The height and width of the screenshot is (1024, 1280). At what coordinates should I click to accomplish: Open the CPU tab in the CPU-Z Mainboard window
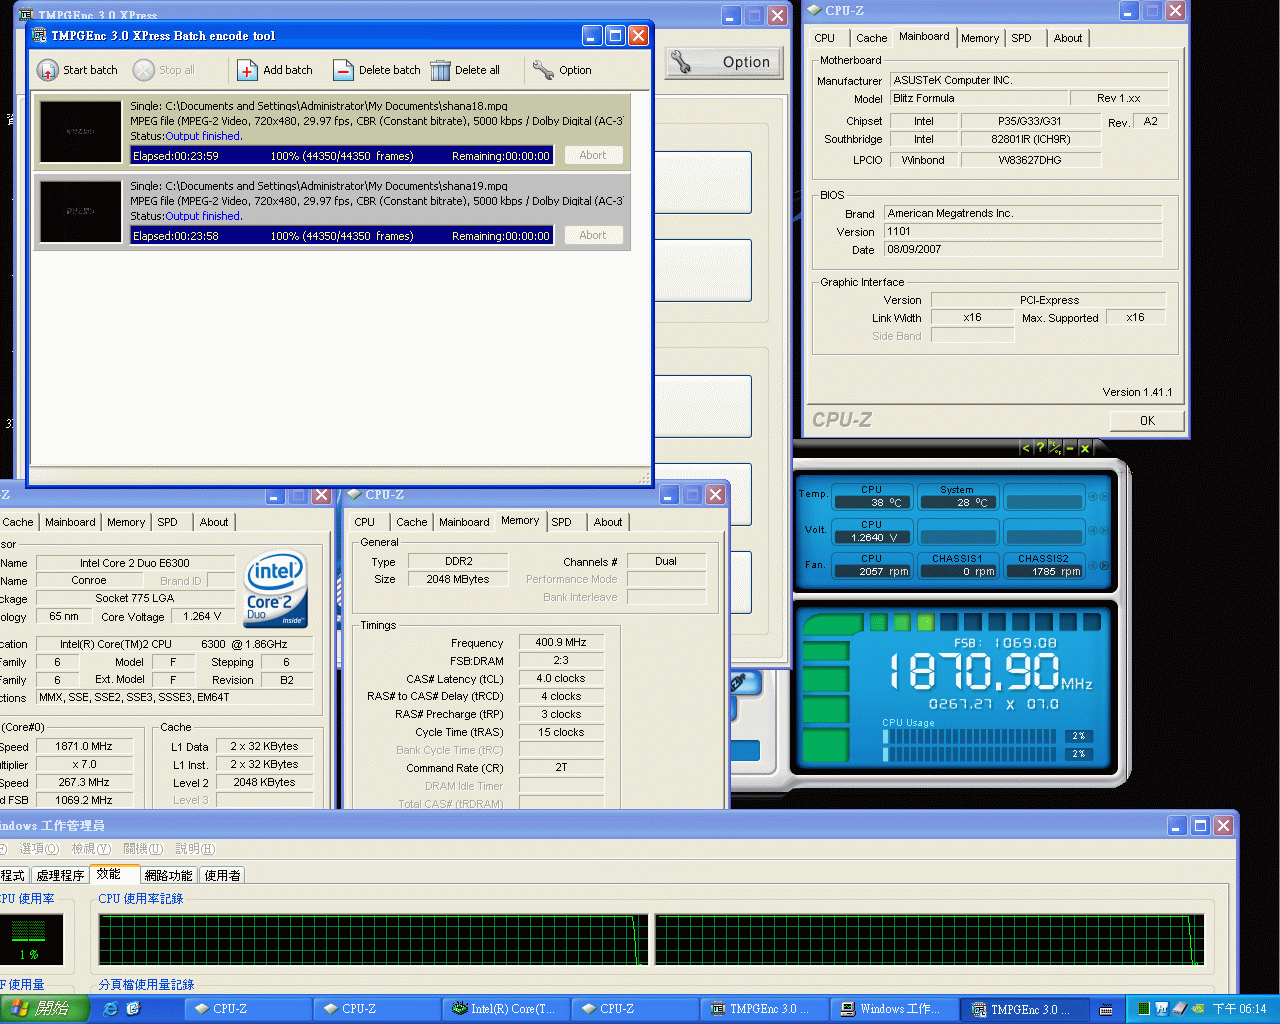(x=825, y=38)
